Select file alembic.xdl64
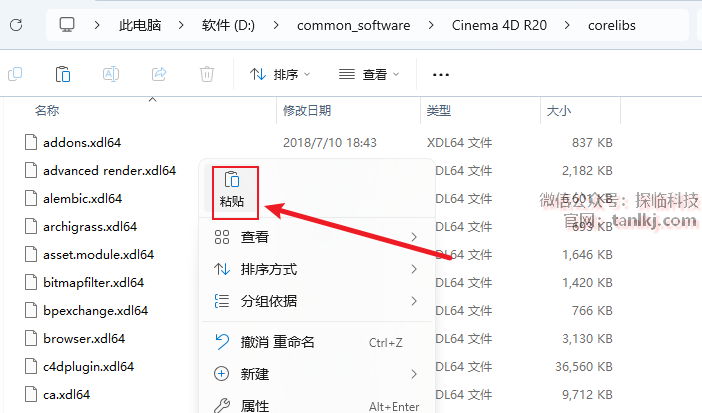This screenshot has width=702, height=413. tap(82, 198)
